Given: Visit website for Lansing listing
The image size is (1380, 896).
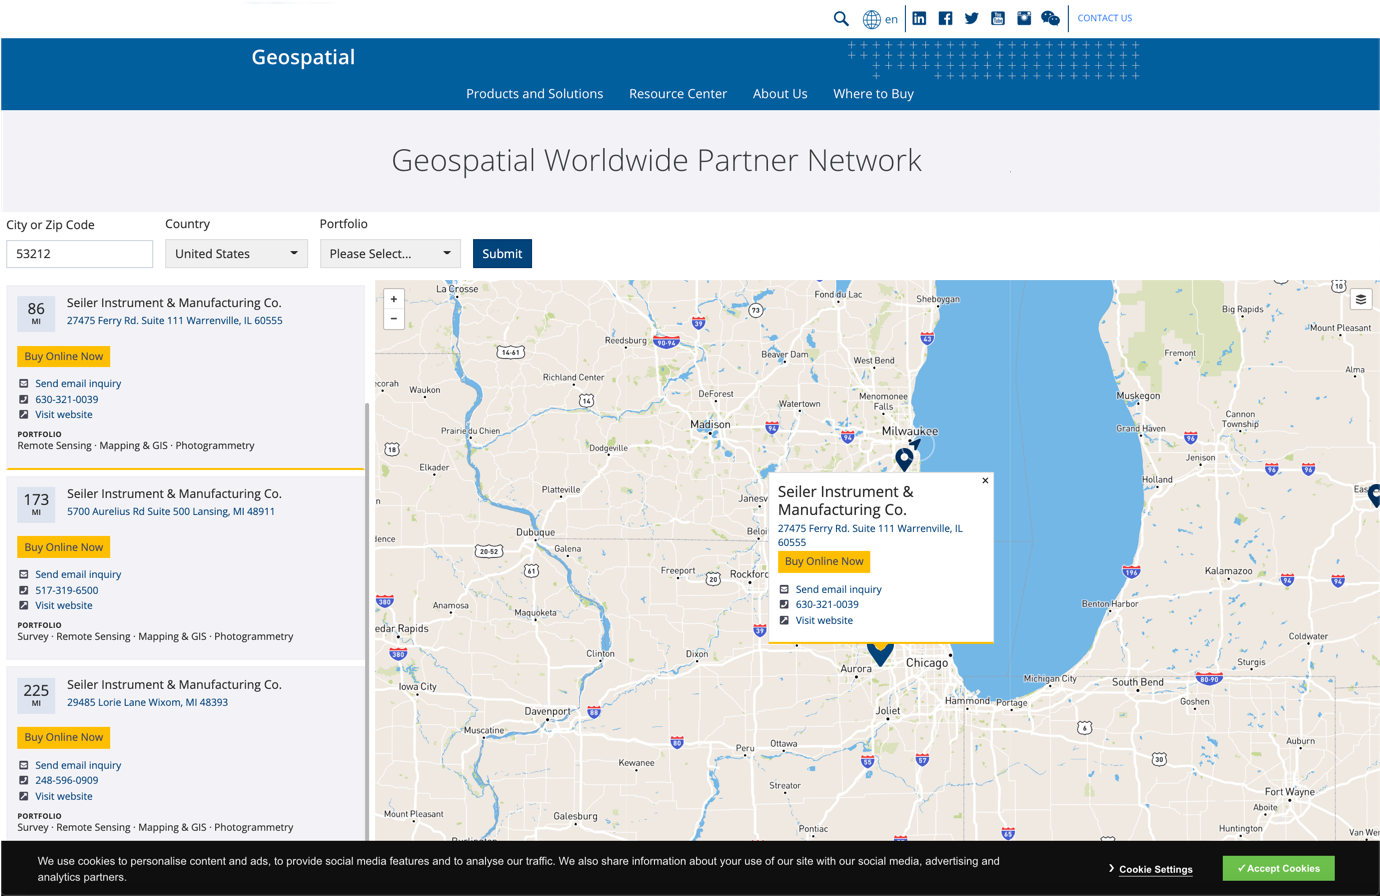Looking at the screenshot, I should [x=64, y=605].
